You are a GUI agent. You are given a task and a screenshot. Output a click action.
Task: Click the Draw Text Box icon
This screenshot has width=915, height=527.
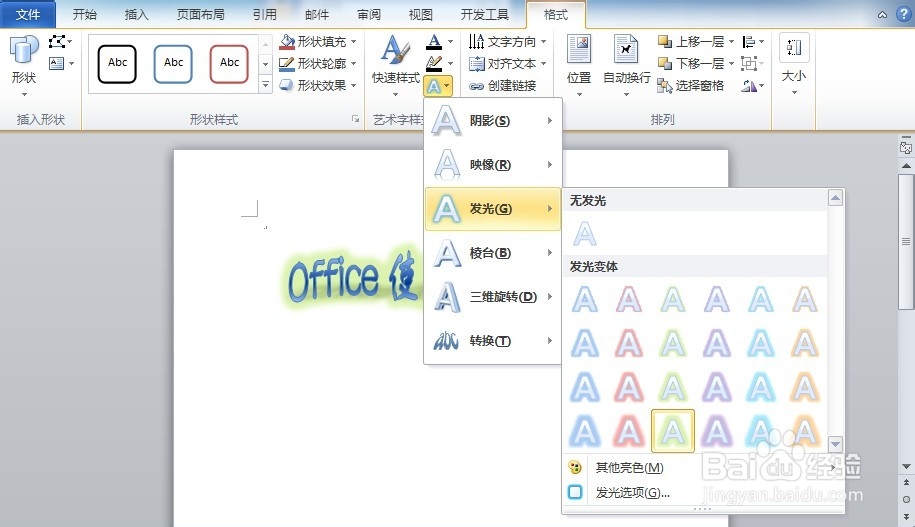coord(61,63)
